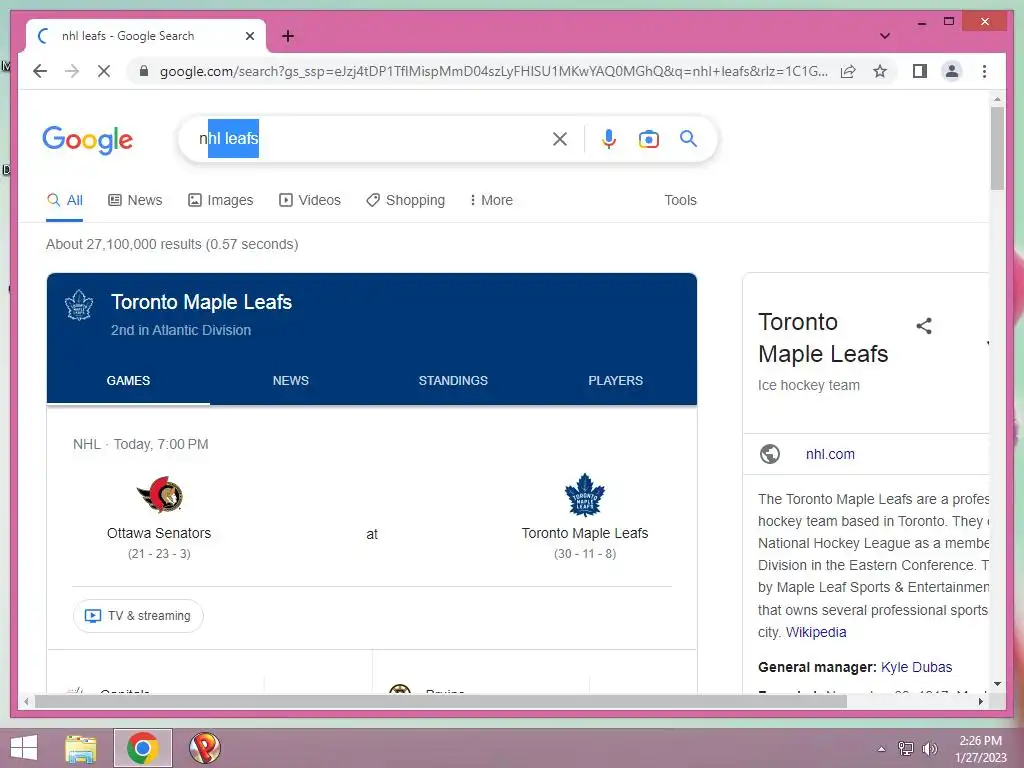The image size is (1024, 768).
Task: Click the 'About 27,100,000 results' text
Action: click(172, 244)
